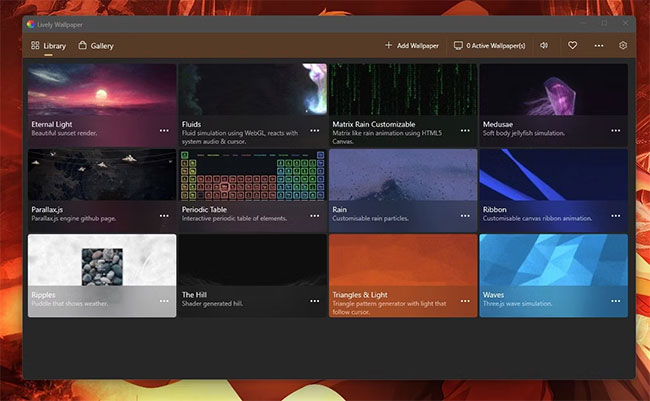Select the Eternal Light sunset thumbnail
The image size is (650, 401).
point(102,89)
